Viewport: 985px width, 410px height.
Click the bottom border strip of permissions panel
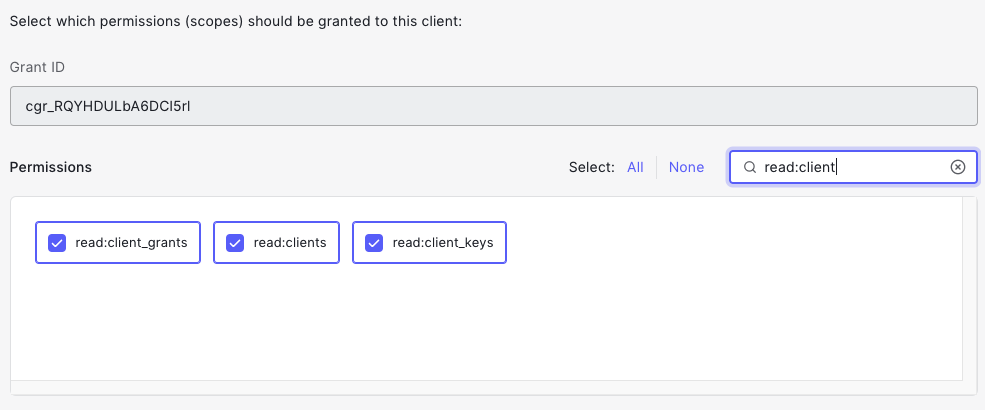[x=494, y=387]
